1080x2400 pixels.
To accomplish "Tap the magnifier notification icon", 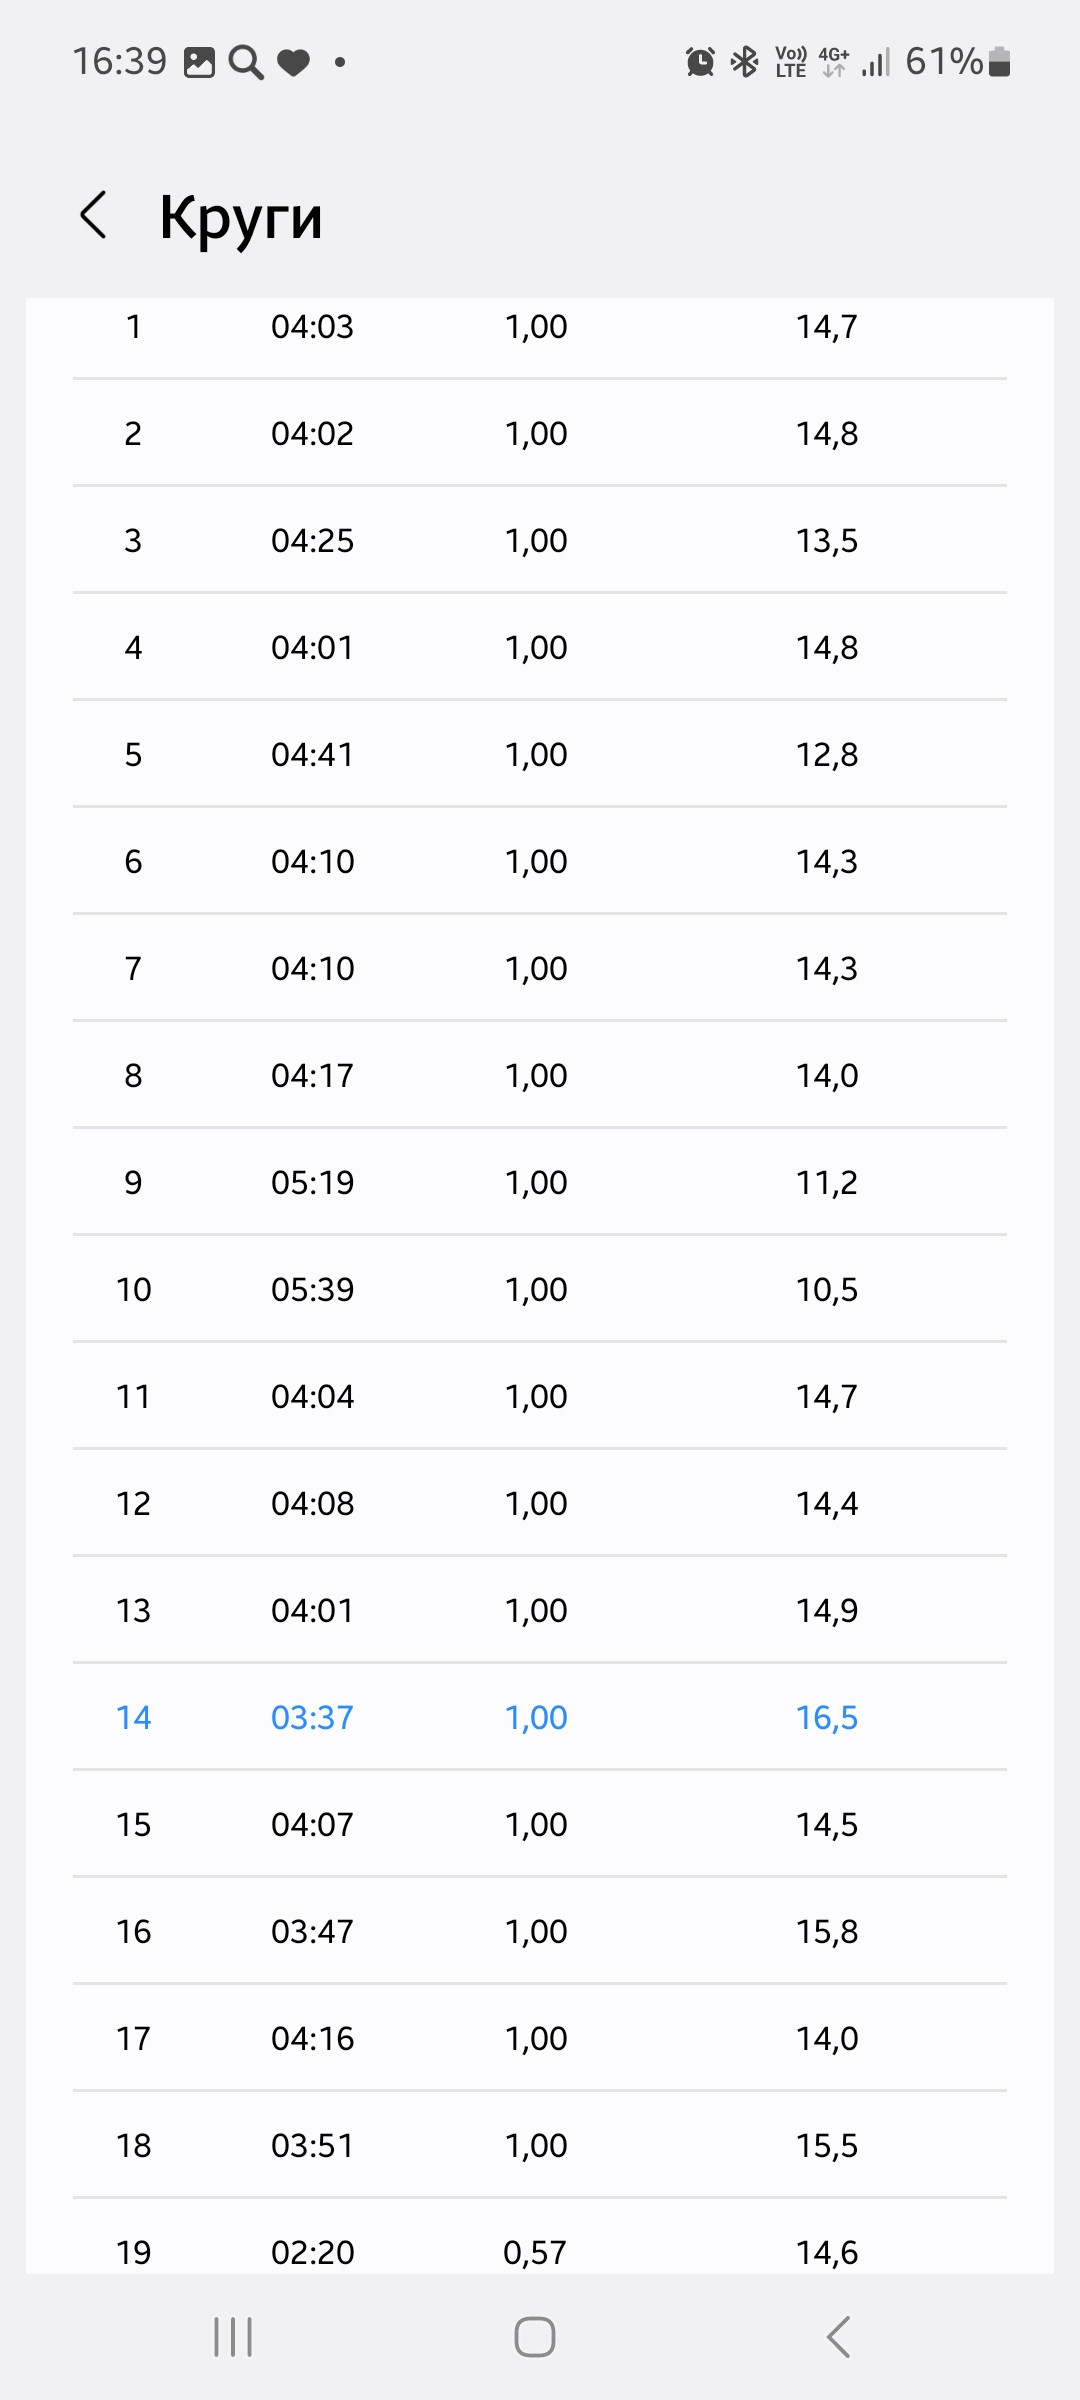I will coord(246,63).
